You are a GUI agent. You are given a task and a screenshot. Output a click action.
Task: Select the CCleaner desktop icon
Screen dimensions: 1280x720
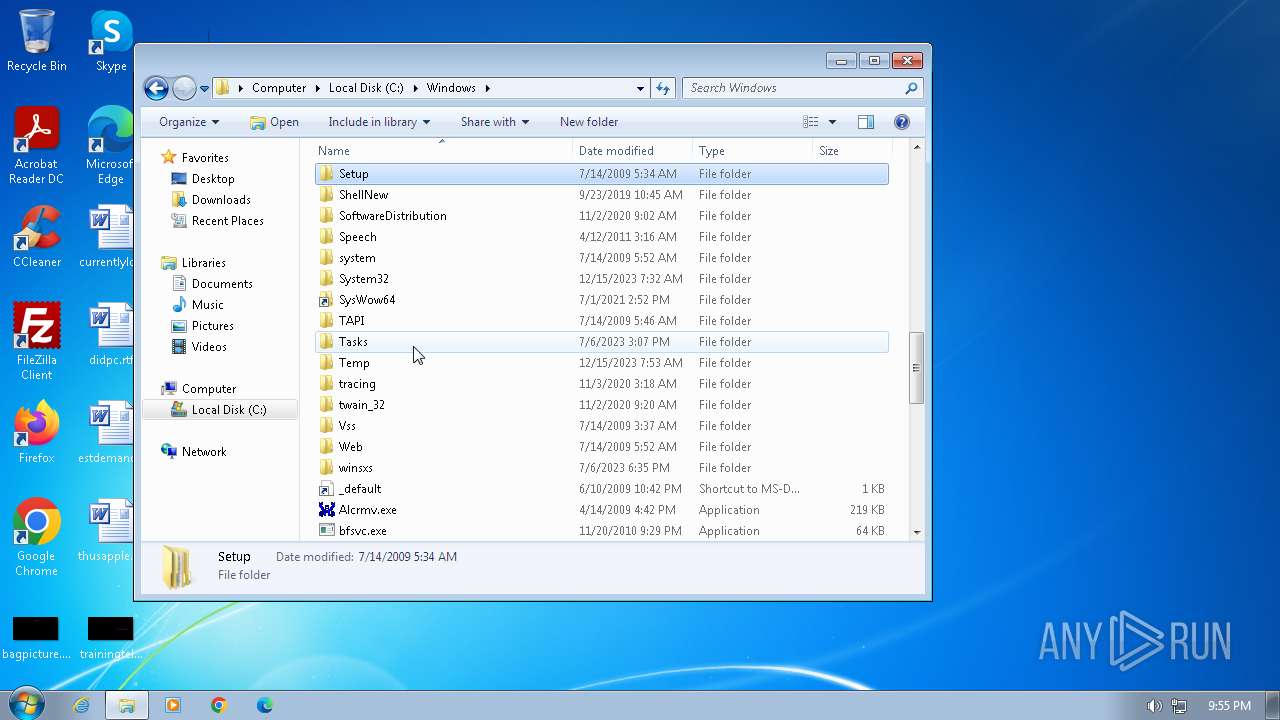[x=37, y=238]
